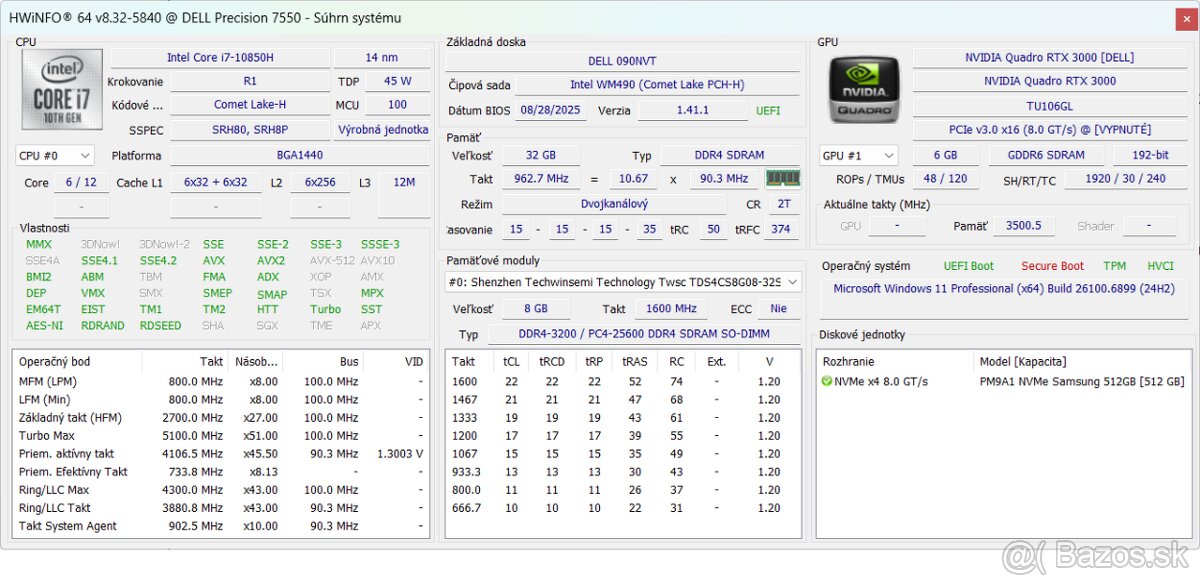Screen dimensions: 1200x585
Task: Open the CPU #0 selector dropdown
Action: [55, 155]
